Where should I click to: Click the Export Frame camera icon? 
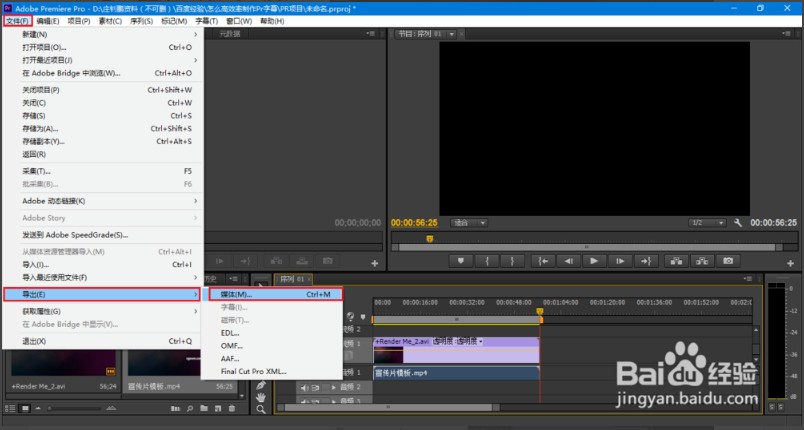click(728, 261)
